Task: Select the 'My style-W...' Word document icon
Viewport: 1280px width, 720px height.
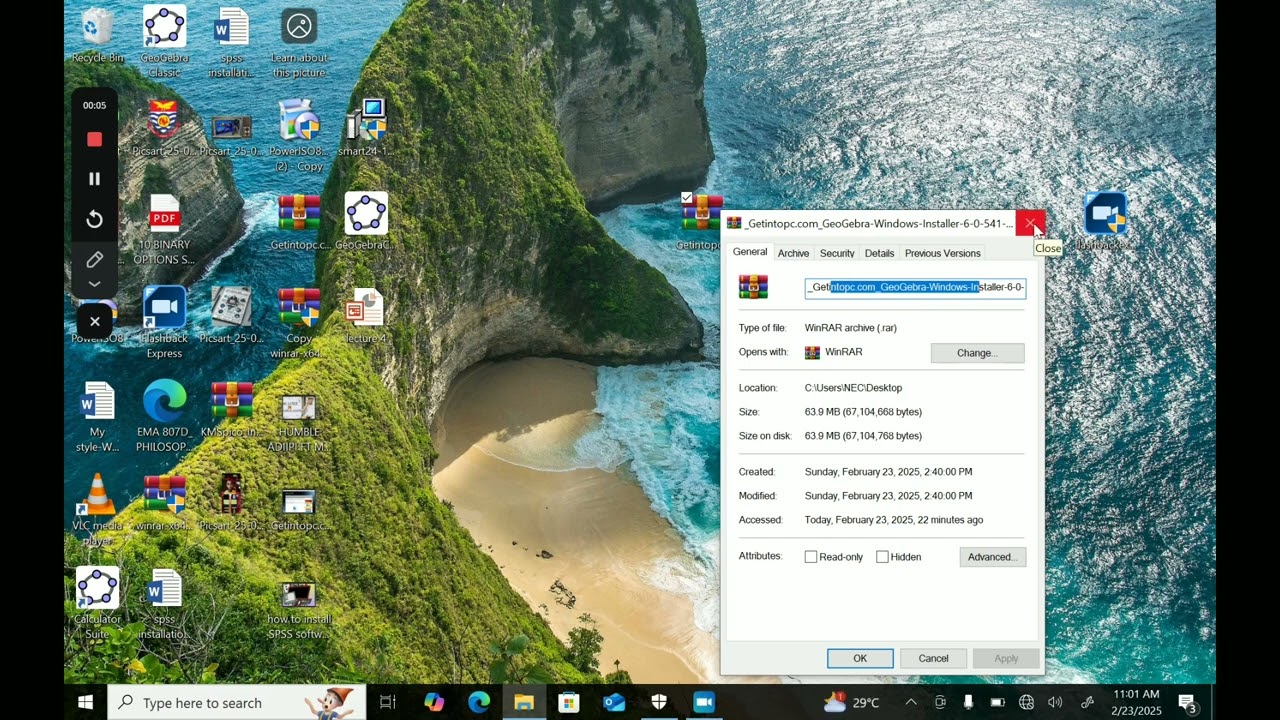Action: [97, 417]
